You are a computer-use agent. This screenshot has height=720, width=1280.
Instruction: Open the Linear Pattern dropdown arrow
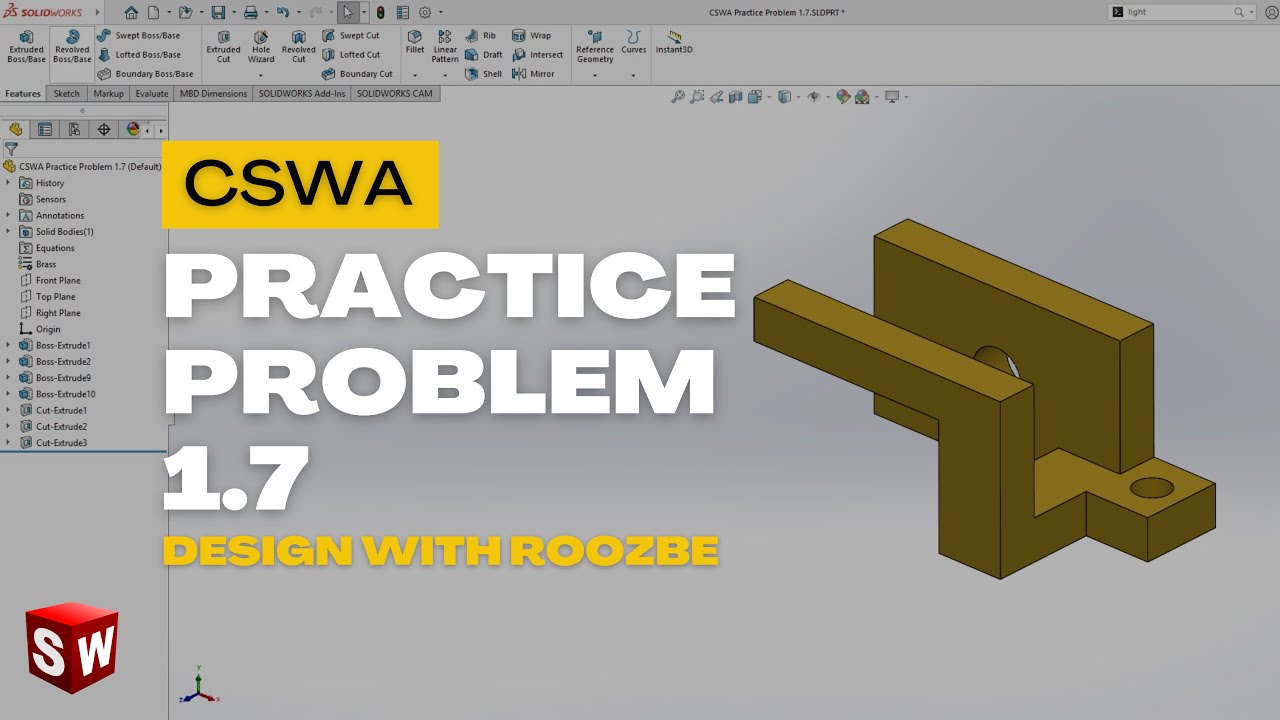coord(445,75)
